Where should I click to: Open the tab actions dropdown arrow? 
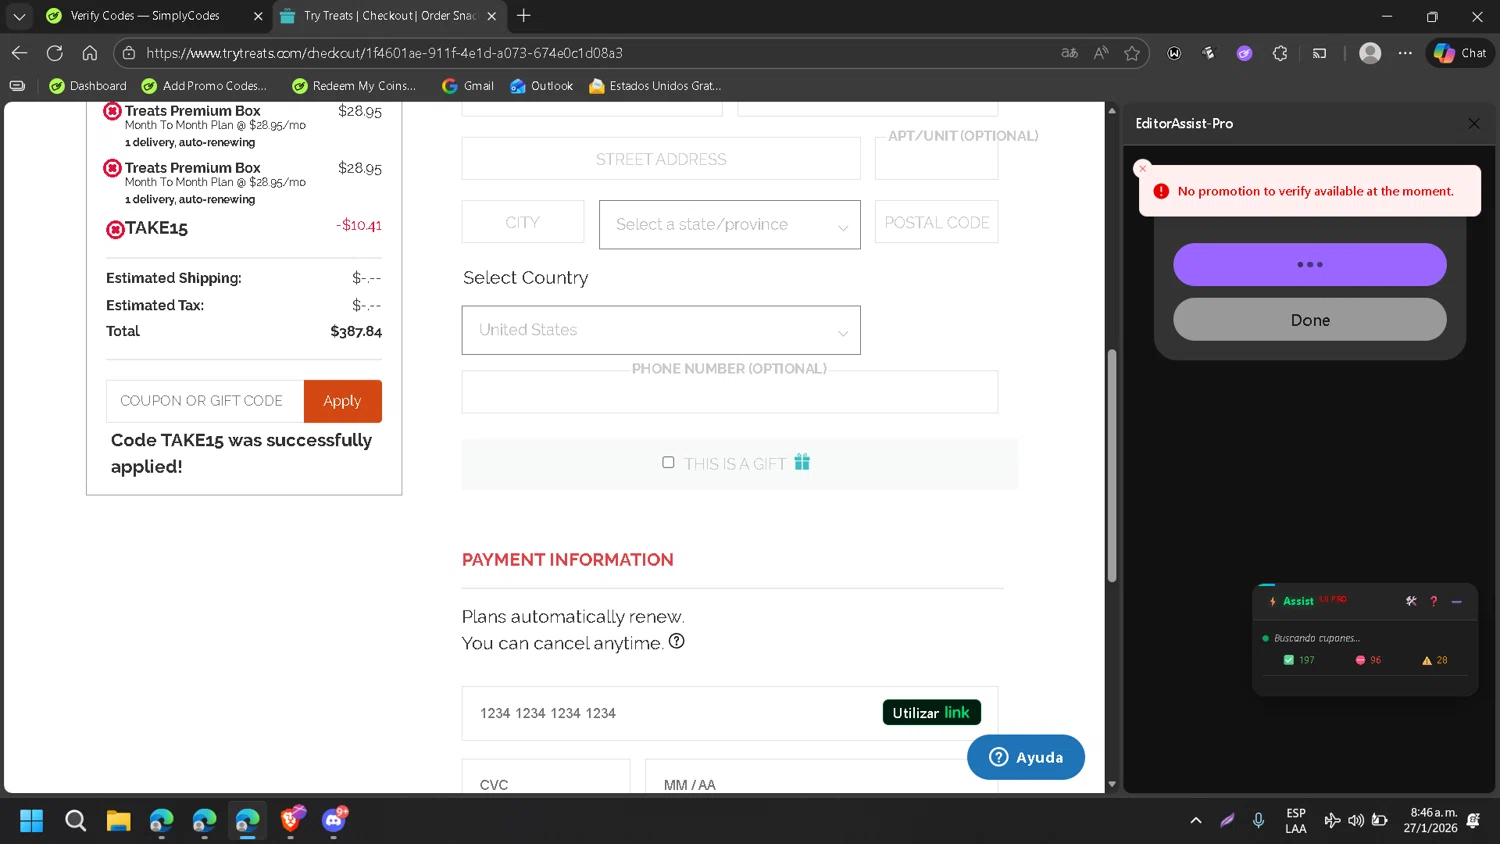[19, 16]
